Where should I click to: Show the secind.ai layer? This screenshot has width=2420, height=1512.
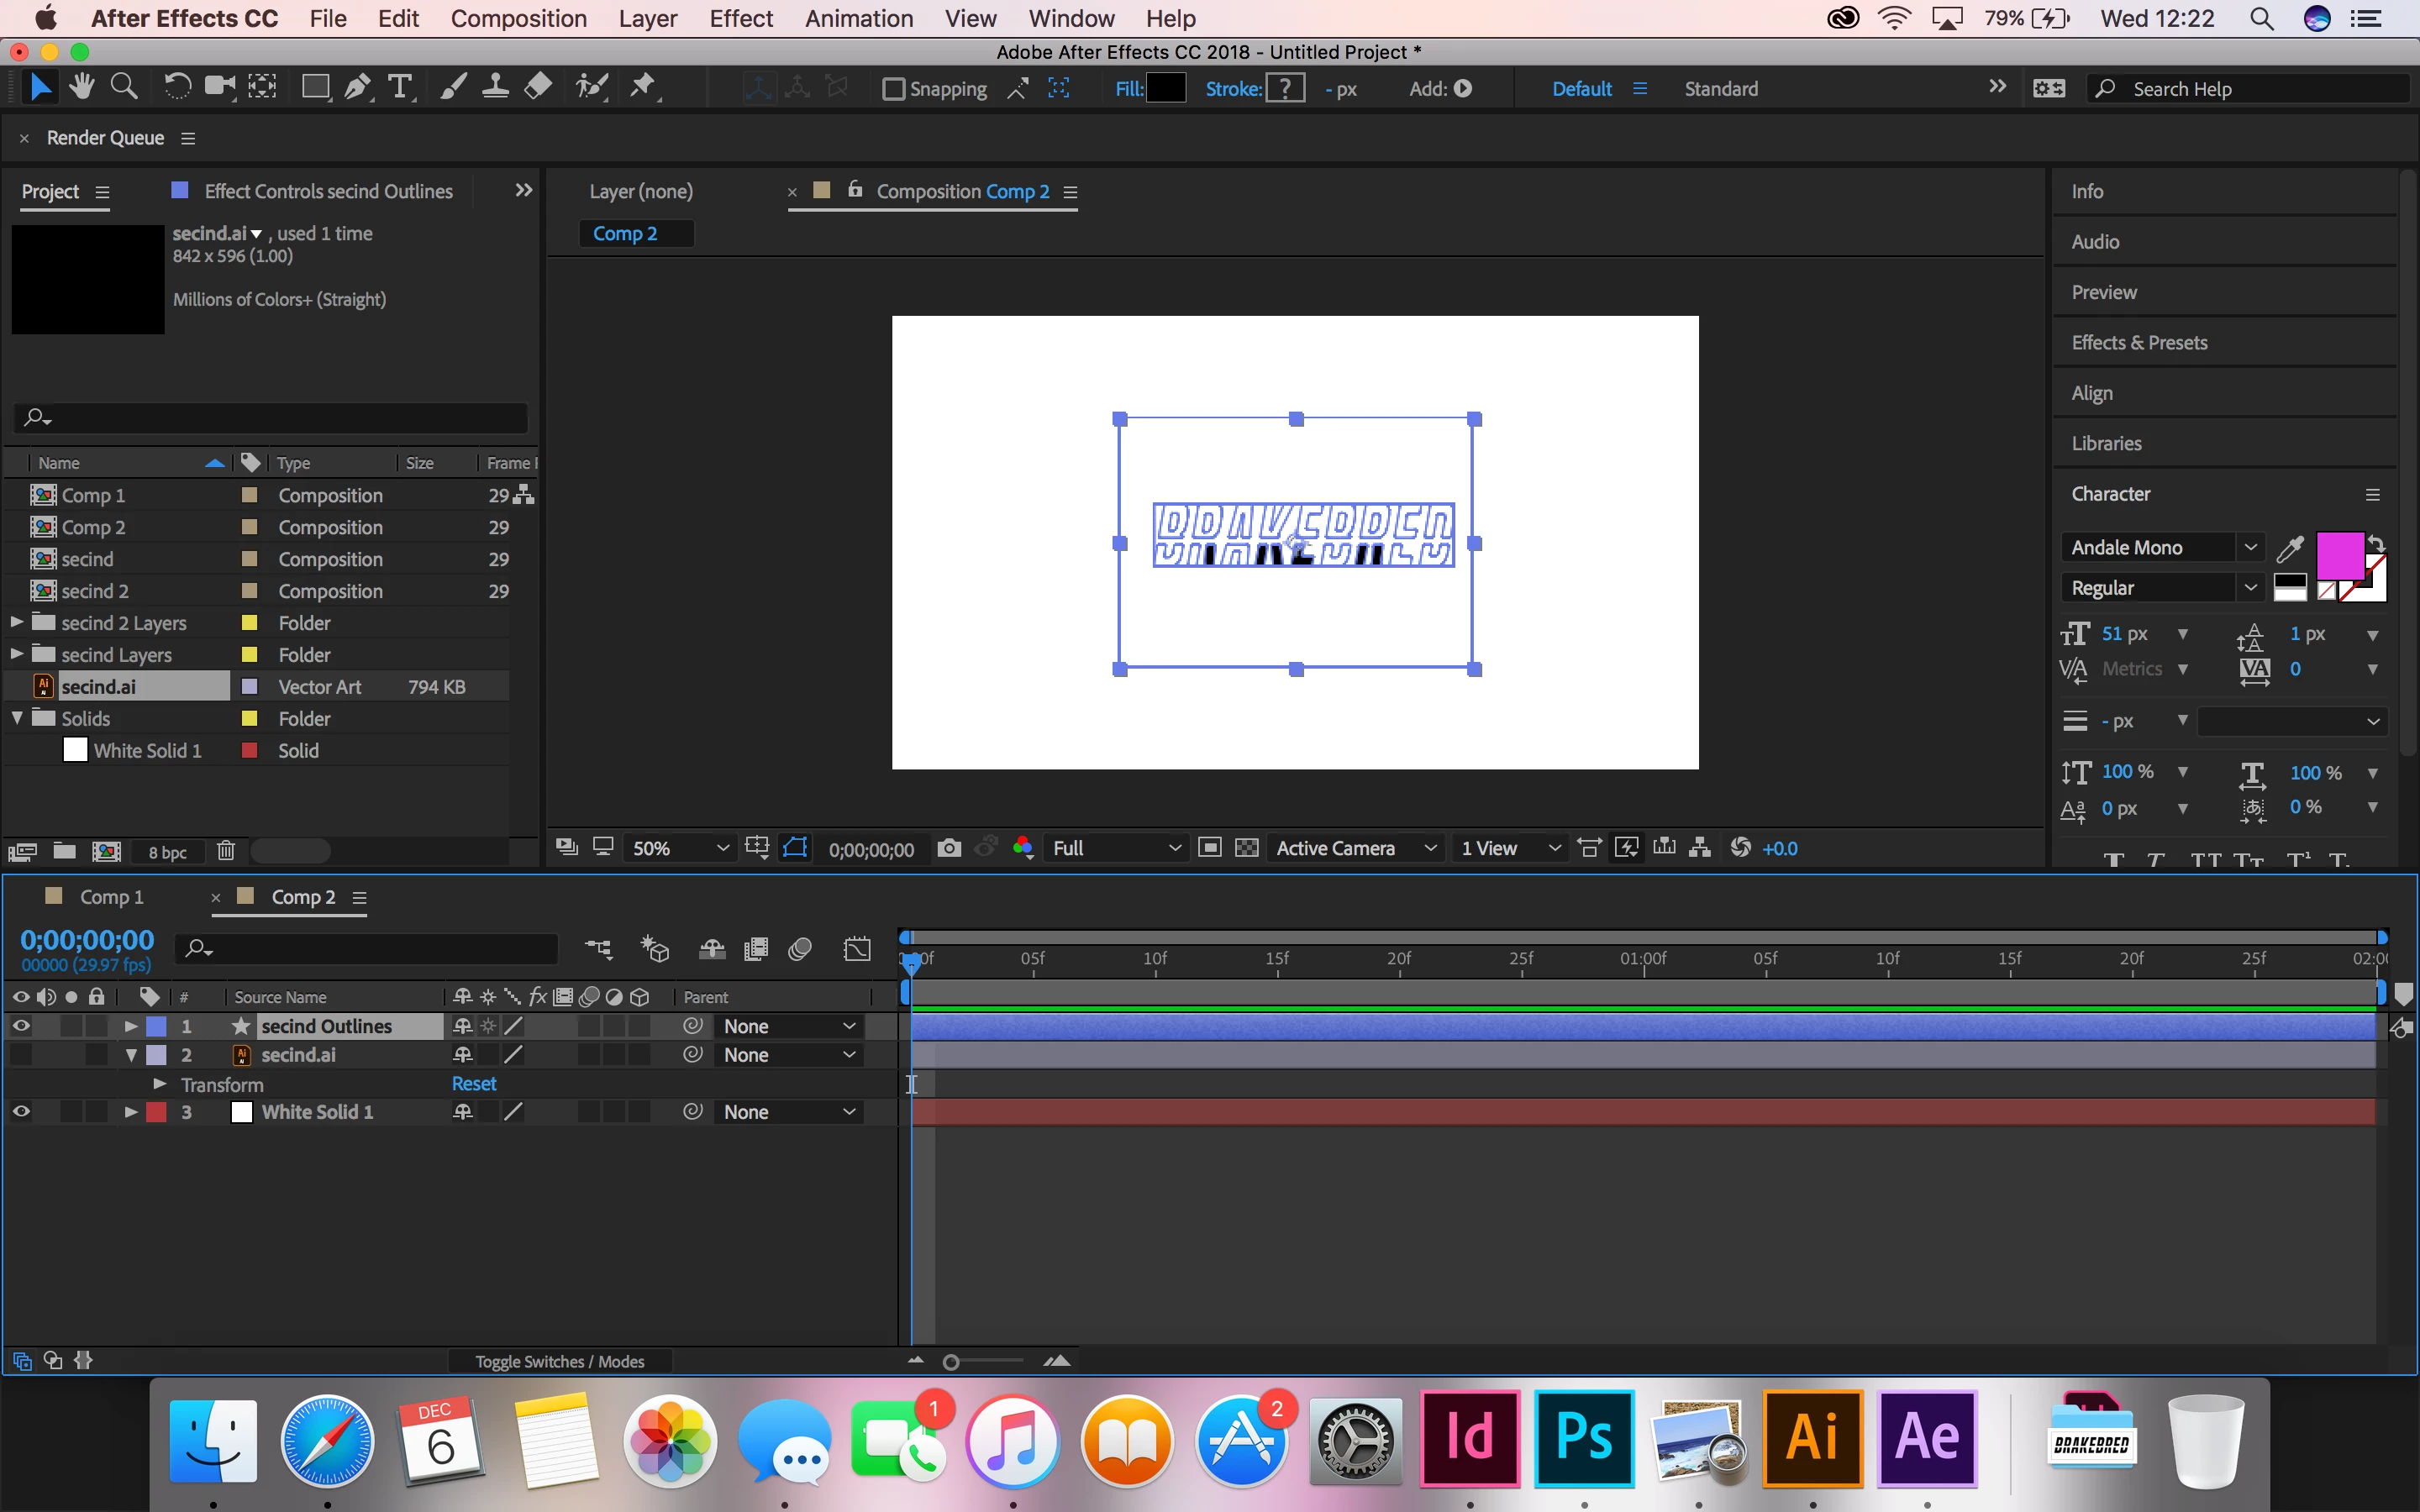coord(21,1055)
